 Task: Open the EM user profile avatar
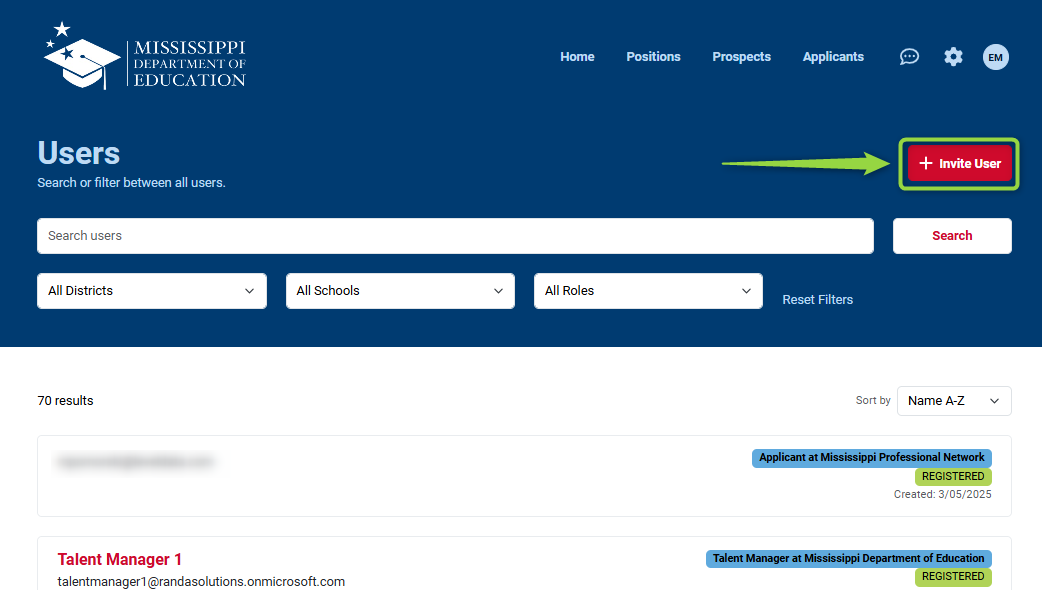click(995, 57)
